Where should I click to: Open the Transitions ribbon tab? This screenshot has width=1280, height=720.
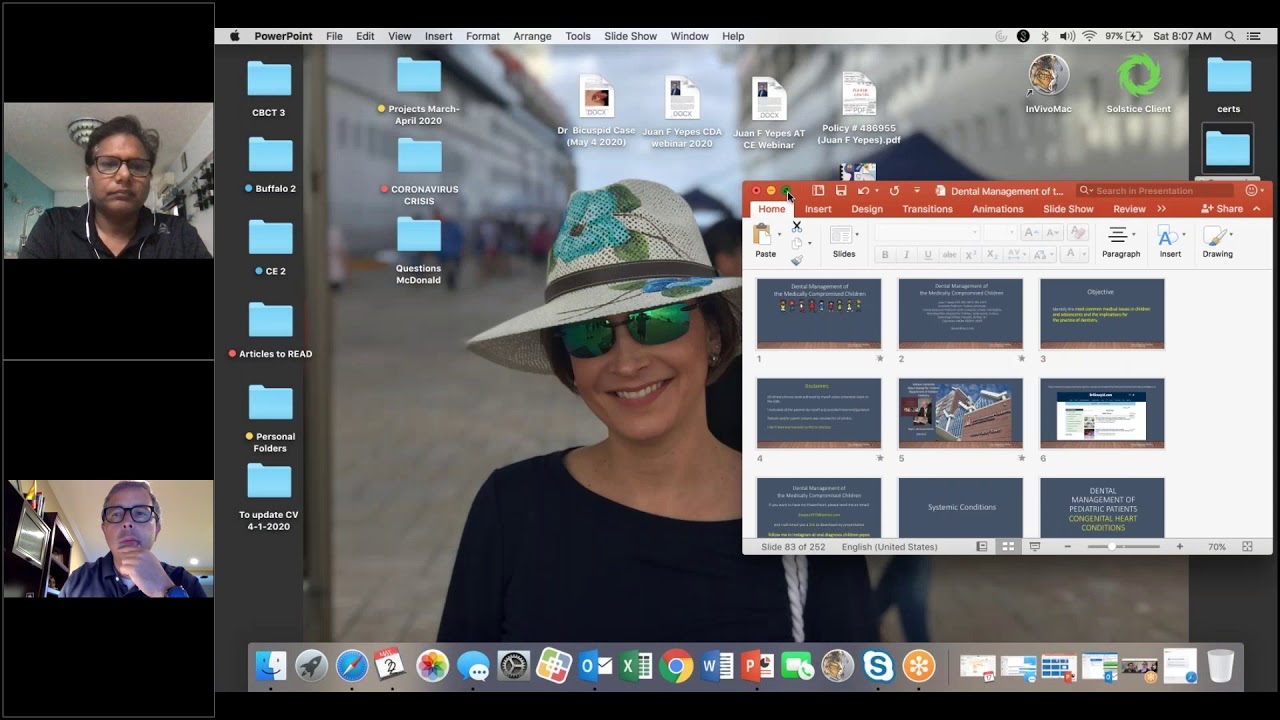pos(927,209)
